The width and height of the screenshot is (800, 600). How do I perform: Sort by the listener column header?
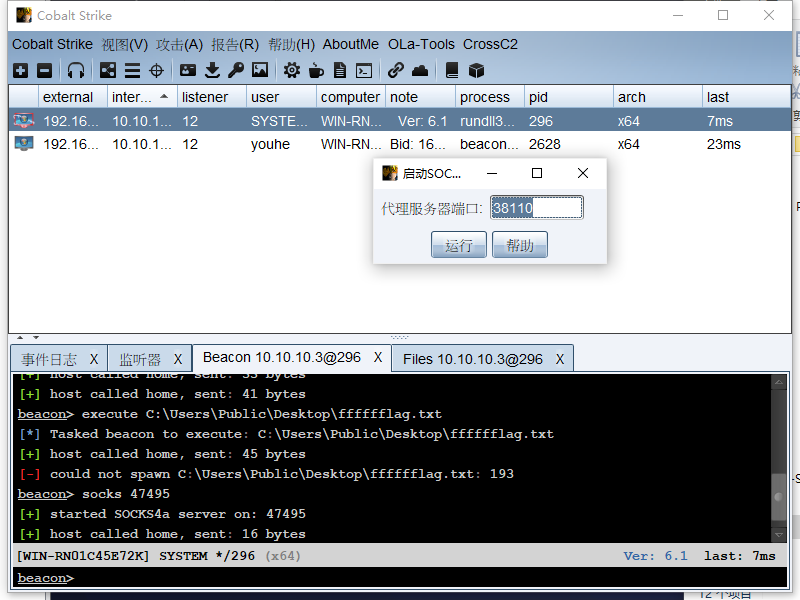pos(212,97)
